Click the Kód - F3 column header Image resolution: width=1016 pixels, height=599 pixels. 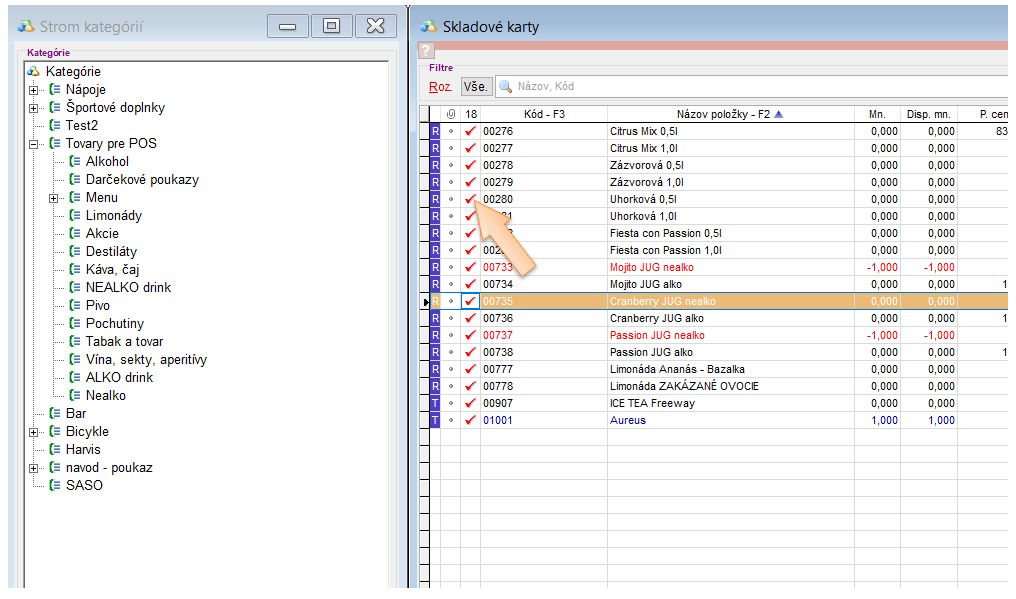click(543, 114)
